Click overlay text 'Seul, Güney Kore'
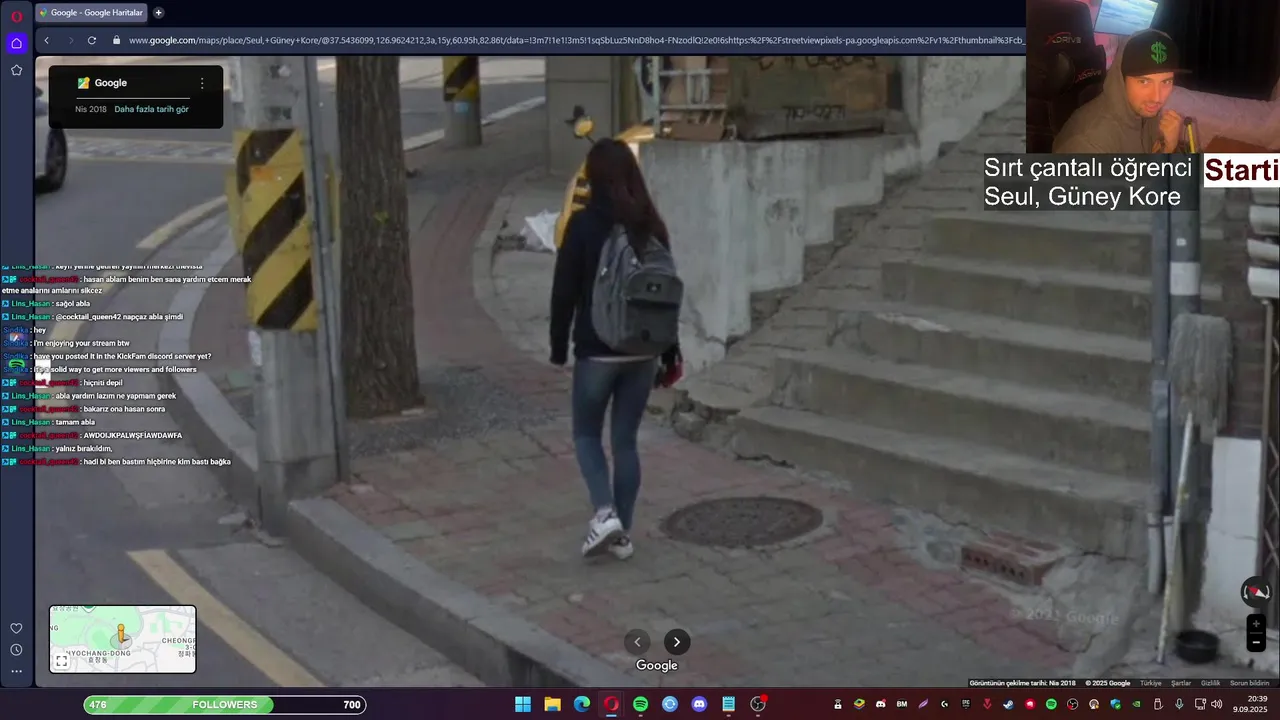This screenshot has height=720, width=1280. [x=1082, y=196]
